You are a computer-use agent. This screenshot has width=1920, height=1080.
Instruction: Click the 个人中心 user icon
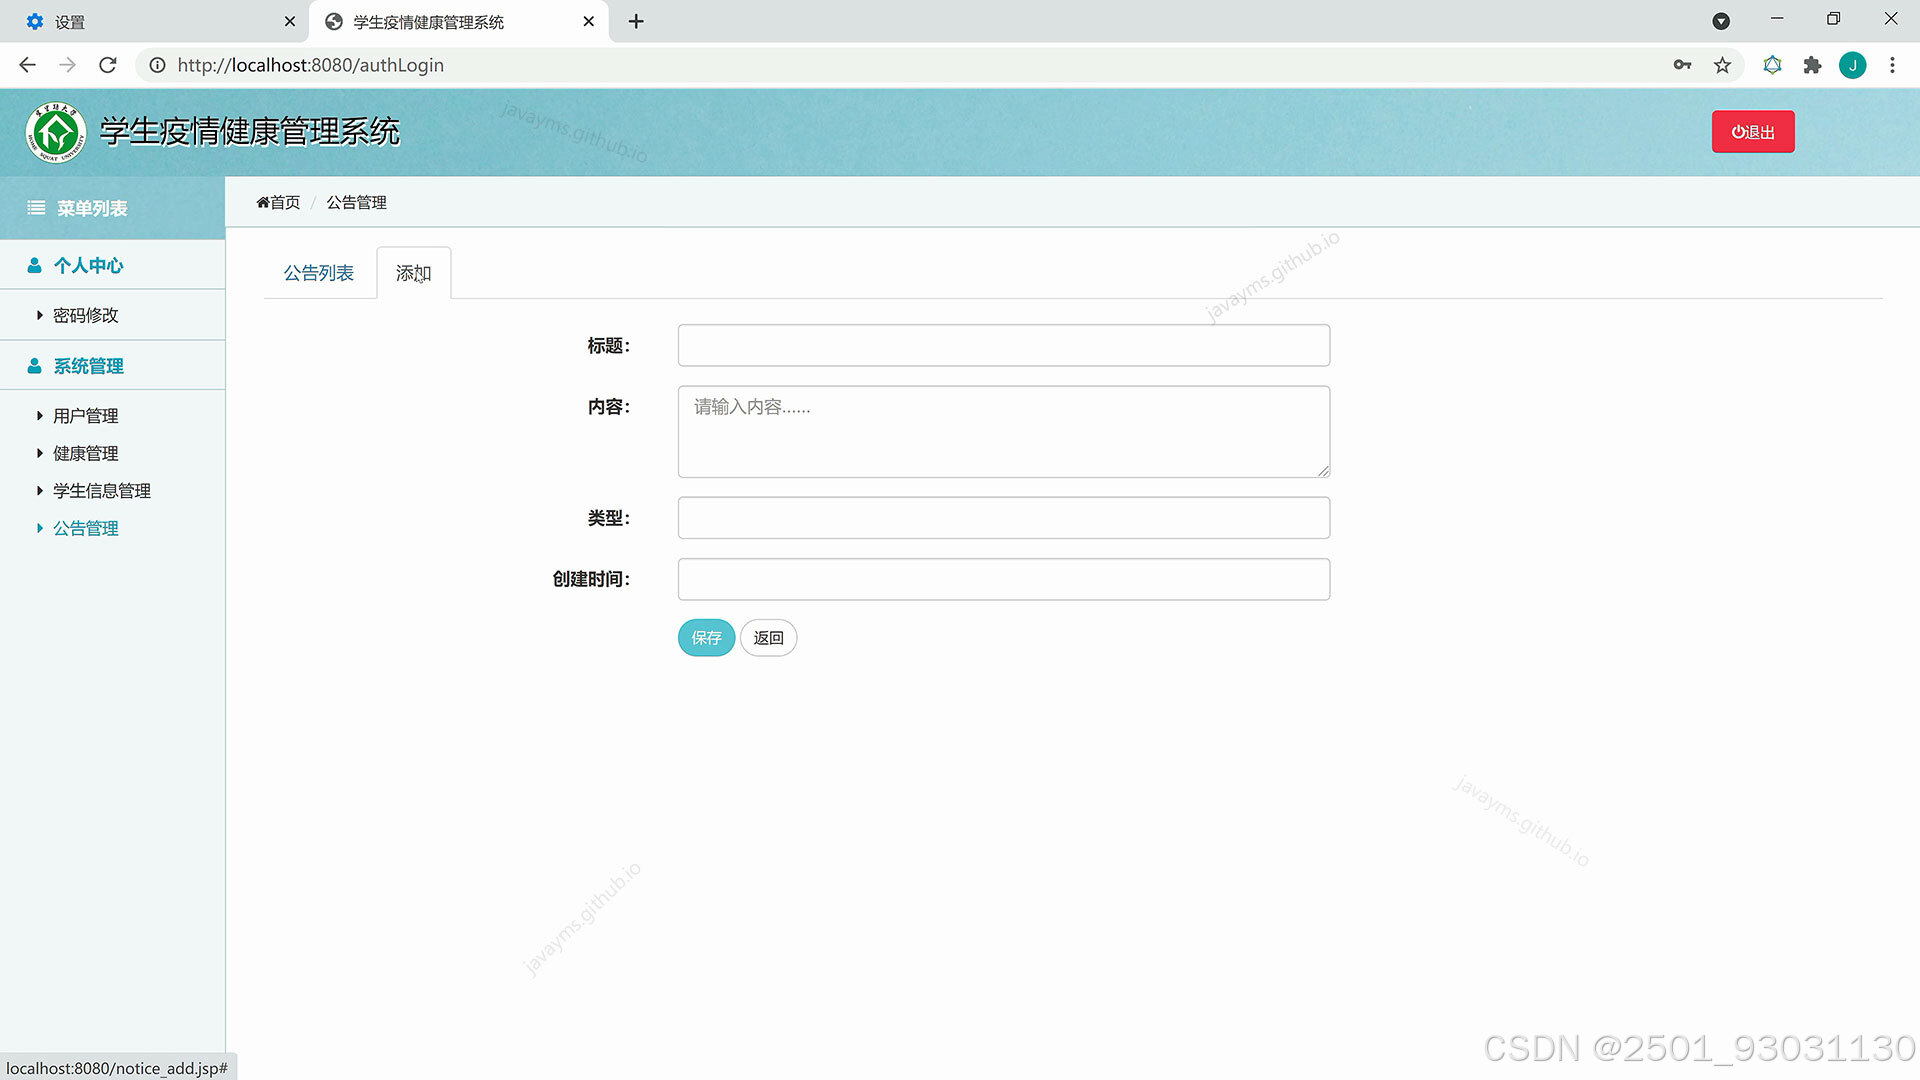[x=34, y=265]
